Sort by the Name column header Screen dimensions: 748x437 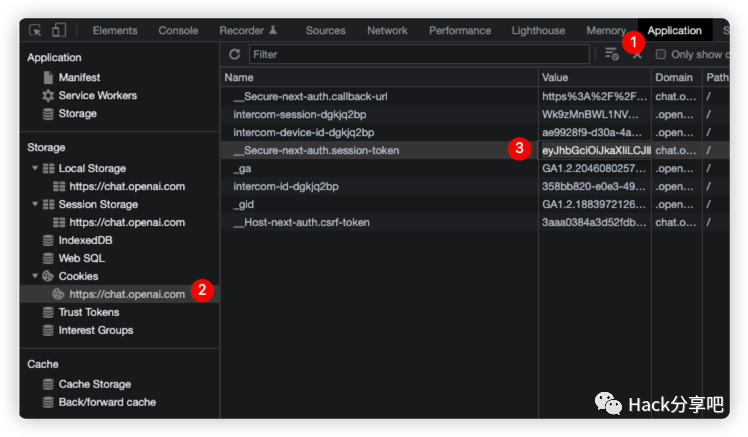379,77
